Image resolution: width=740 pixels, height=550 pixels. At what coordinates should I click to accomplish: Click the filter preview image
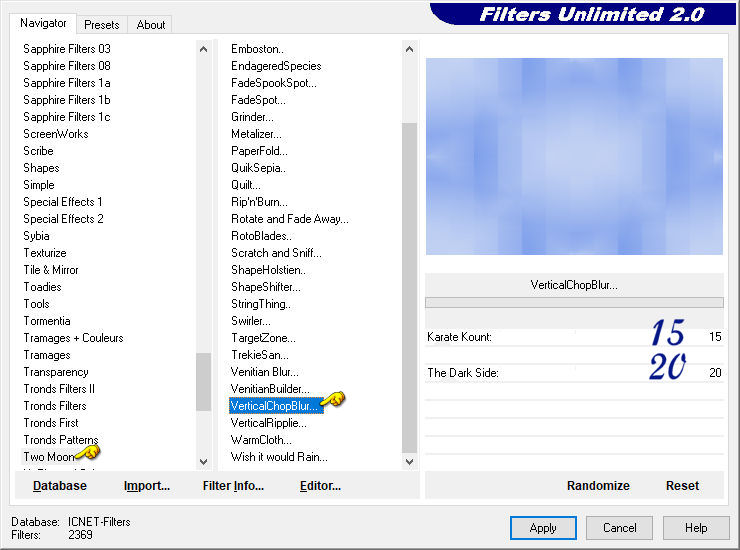pos(574,156)
